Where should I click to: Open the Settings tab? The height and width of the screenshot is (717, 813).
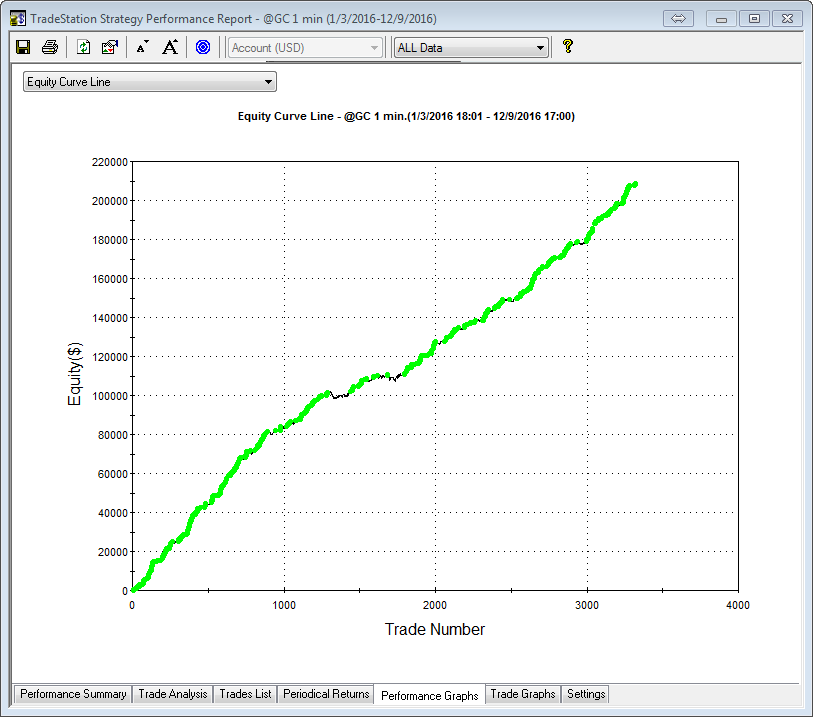pos(585,694)
